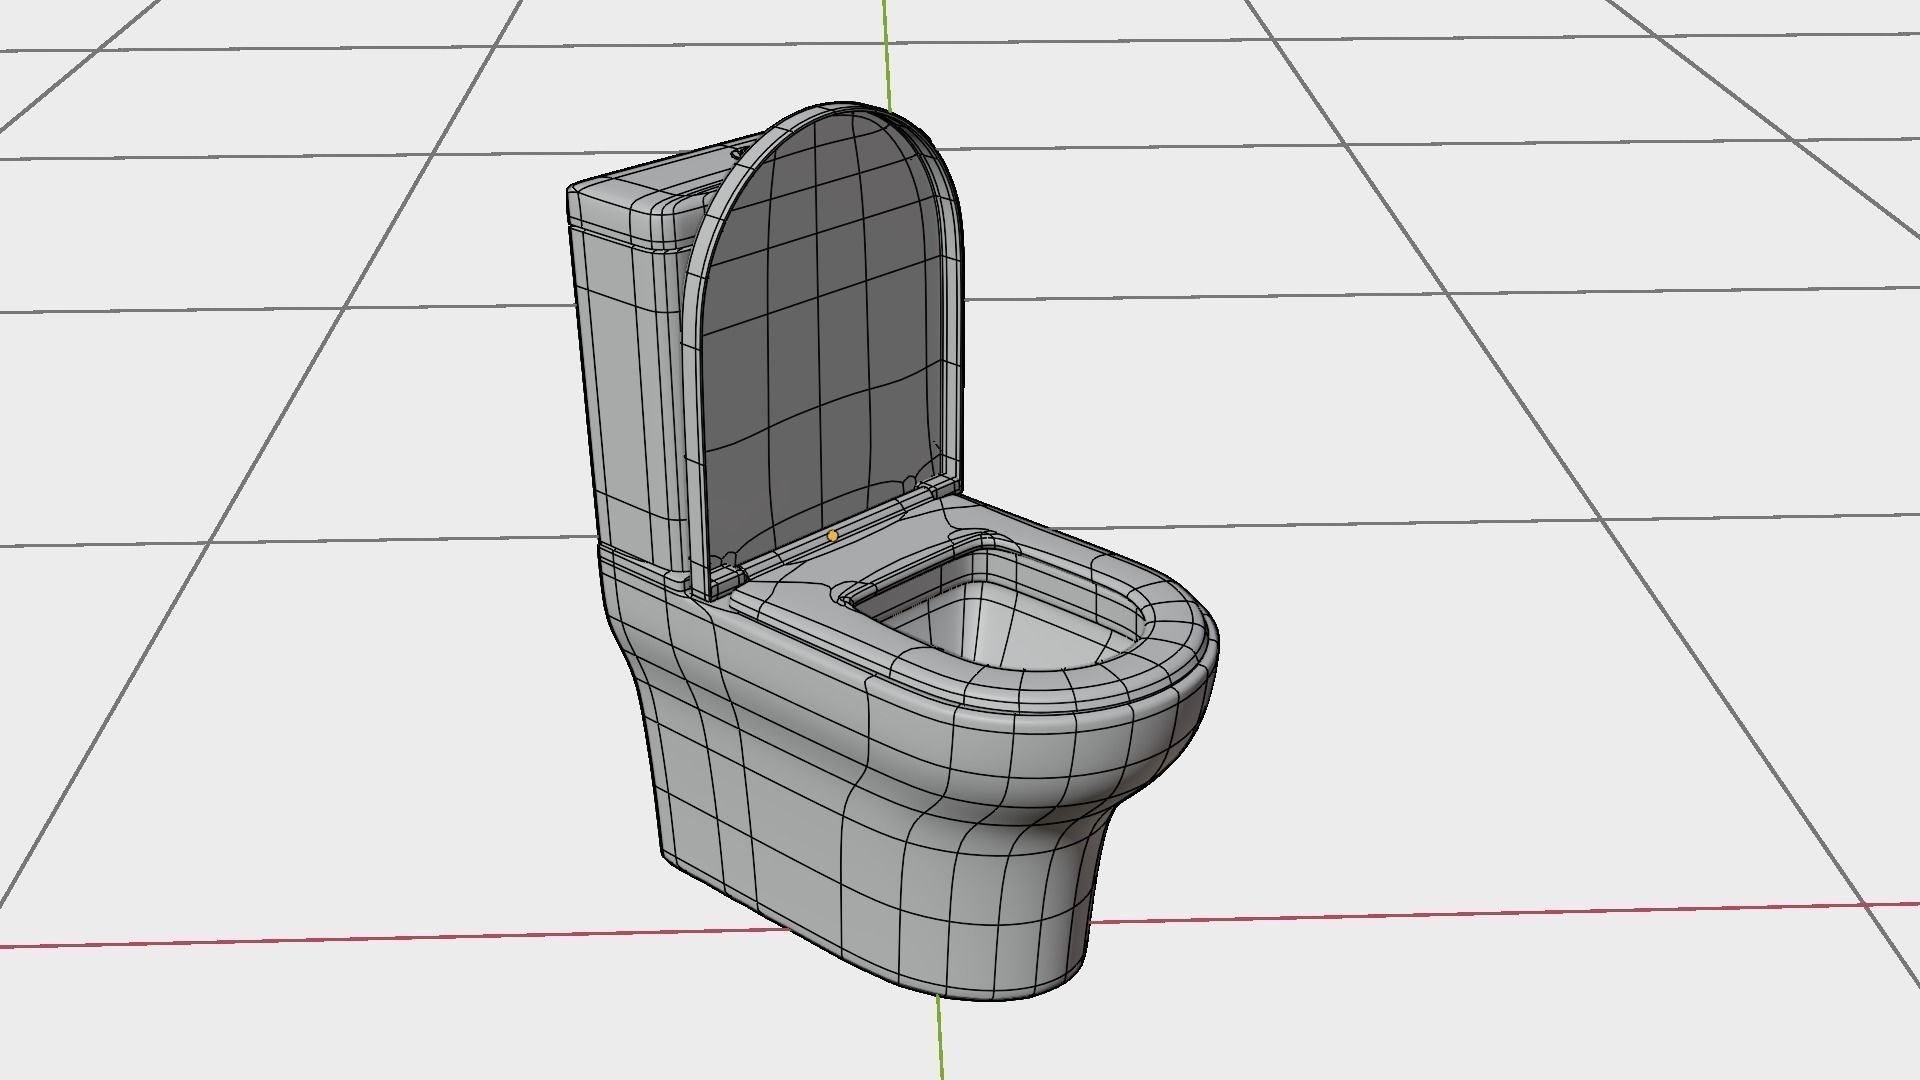The image size is (1920, 1080).
Task: Select the orange origin point on the seat hinge
Action: pos(833,536)
